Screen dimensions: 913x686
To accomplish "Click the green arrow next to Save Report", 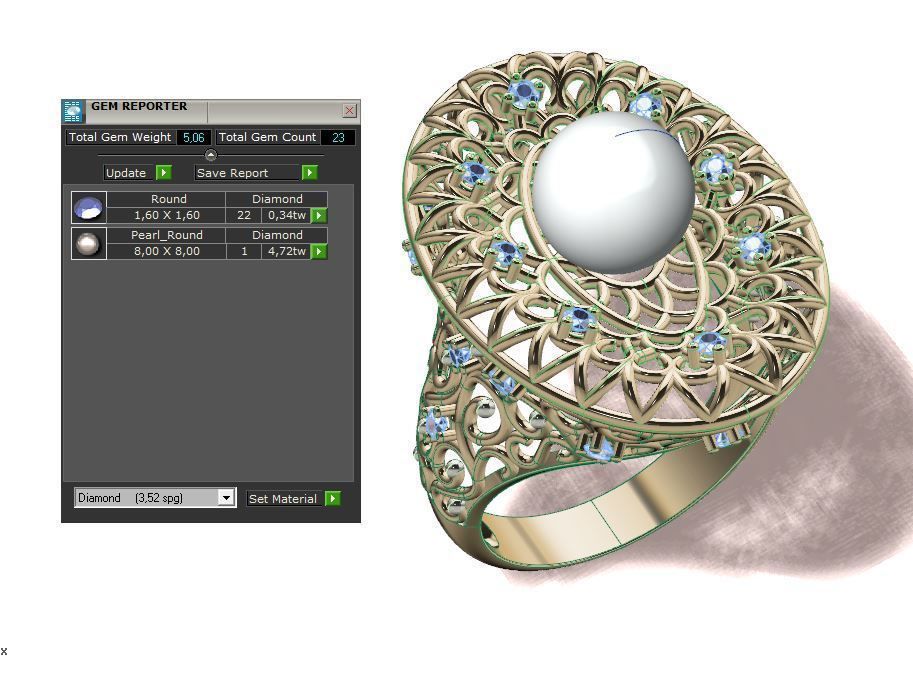I will [310, 172].
